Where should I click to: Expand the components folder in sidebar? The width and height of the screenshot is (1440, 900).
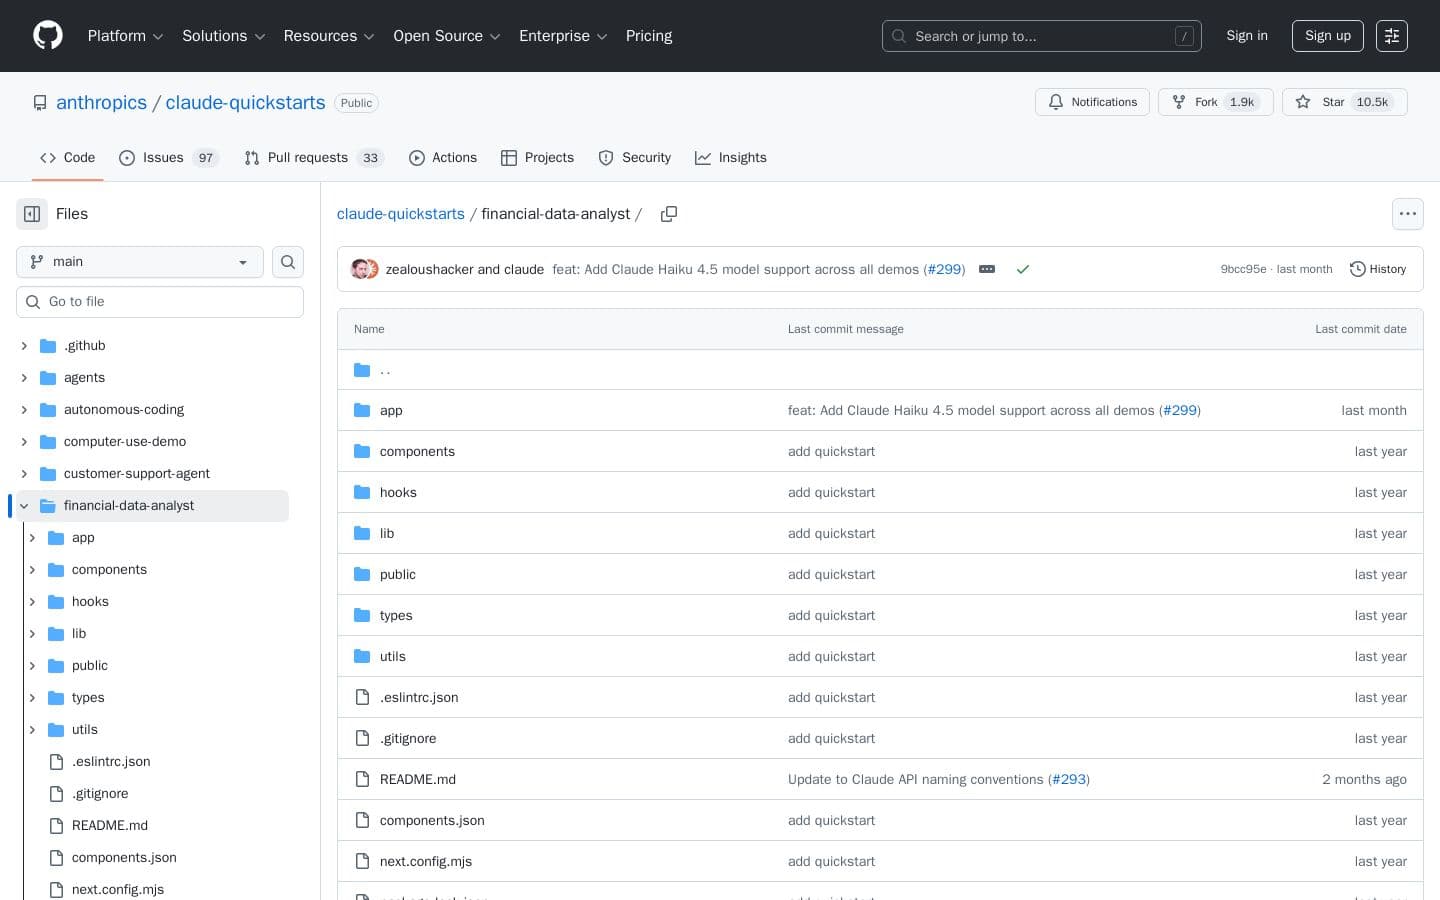point(32,569)
